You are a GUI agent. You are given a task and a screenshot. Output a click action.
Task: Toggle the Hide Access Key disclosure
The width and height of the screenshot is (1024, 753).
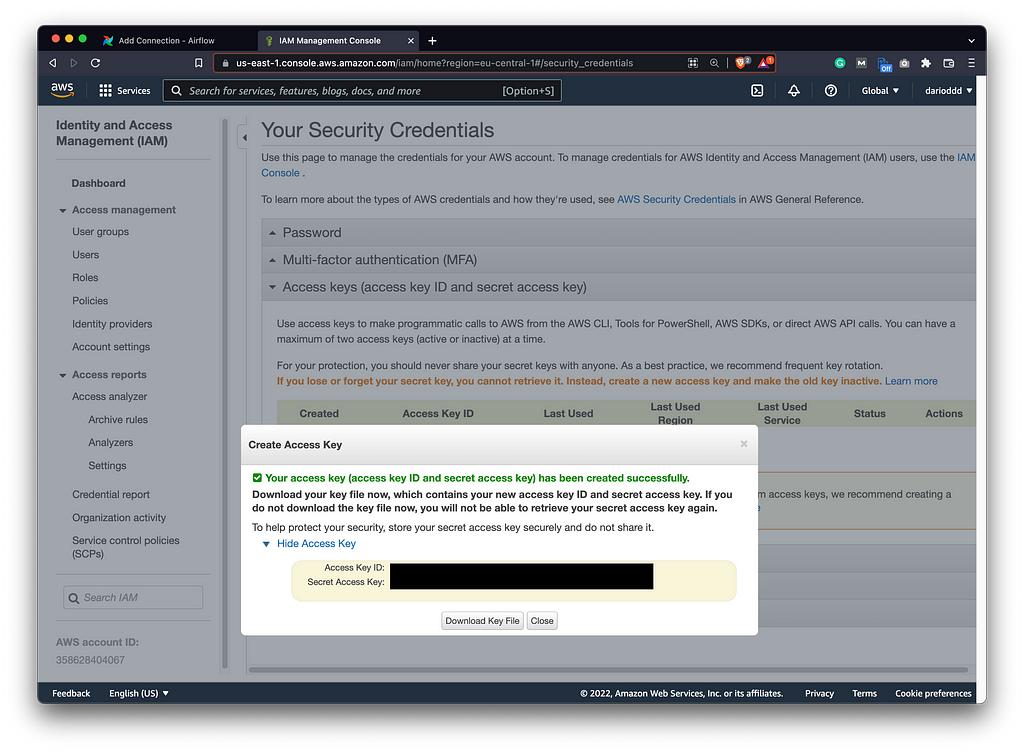click(309, 543)
